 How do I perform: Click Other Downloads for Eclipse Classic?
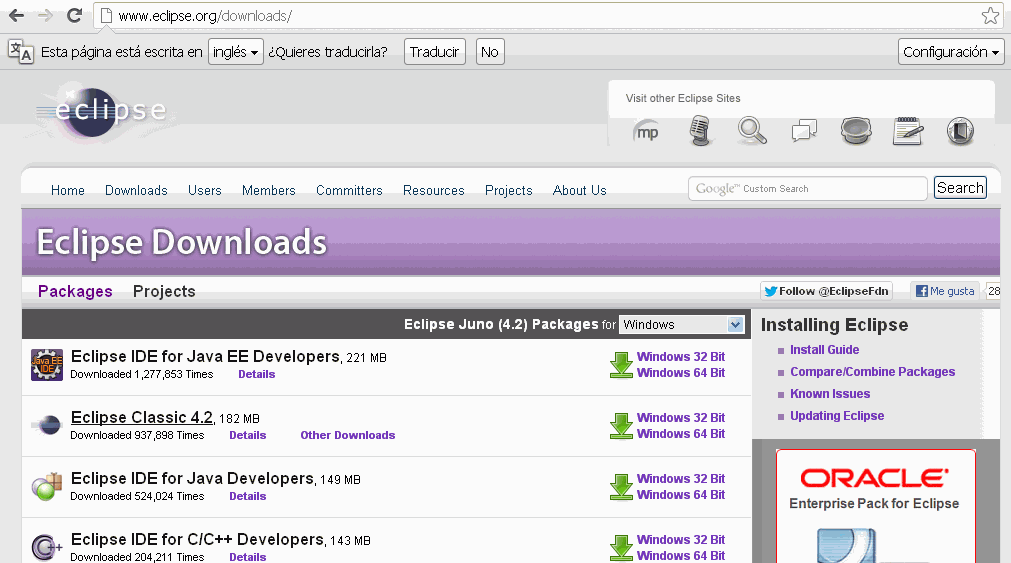click(348, 435)
